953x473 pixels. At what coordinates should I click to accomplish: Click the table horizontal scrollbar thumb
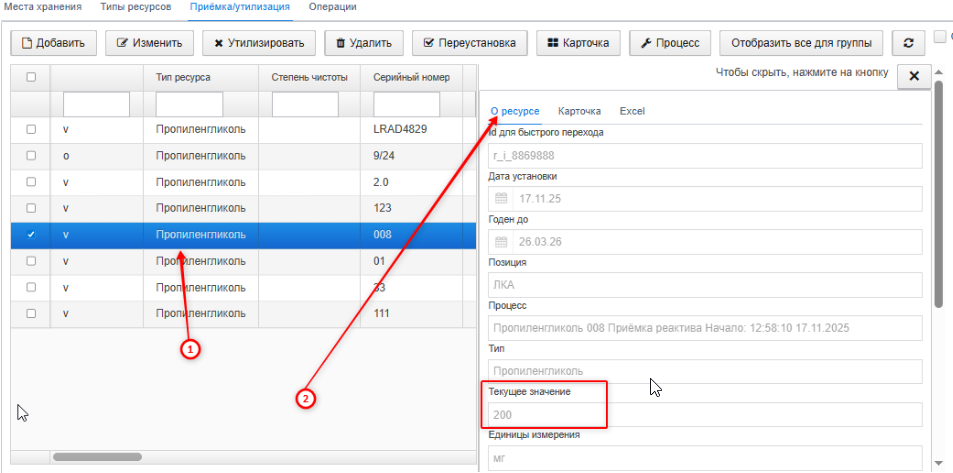[x=97, y=456]
